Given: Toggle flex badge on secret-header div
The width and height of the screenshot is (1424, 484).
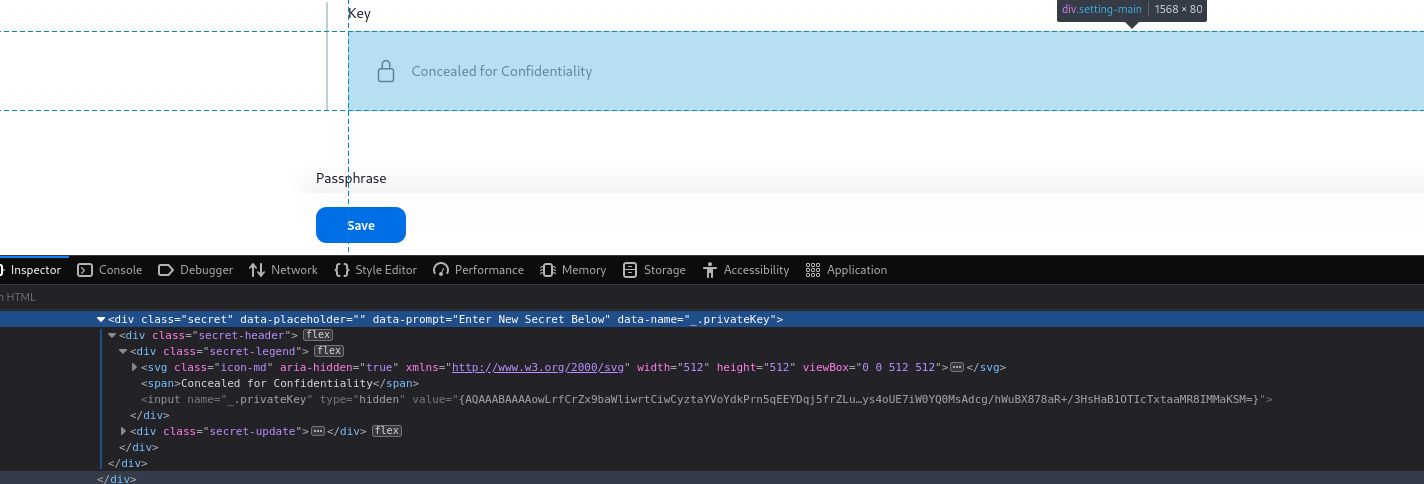Looking at the screenshot, I should [x=318, y=335].
